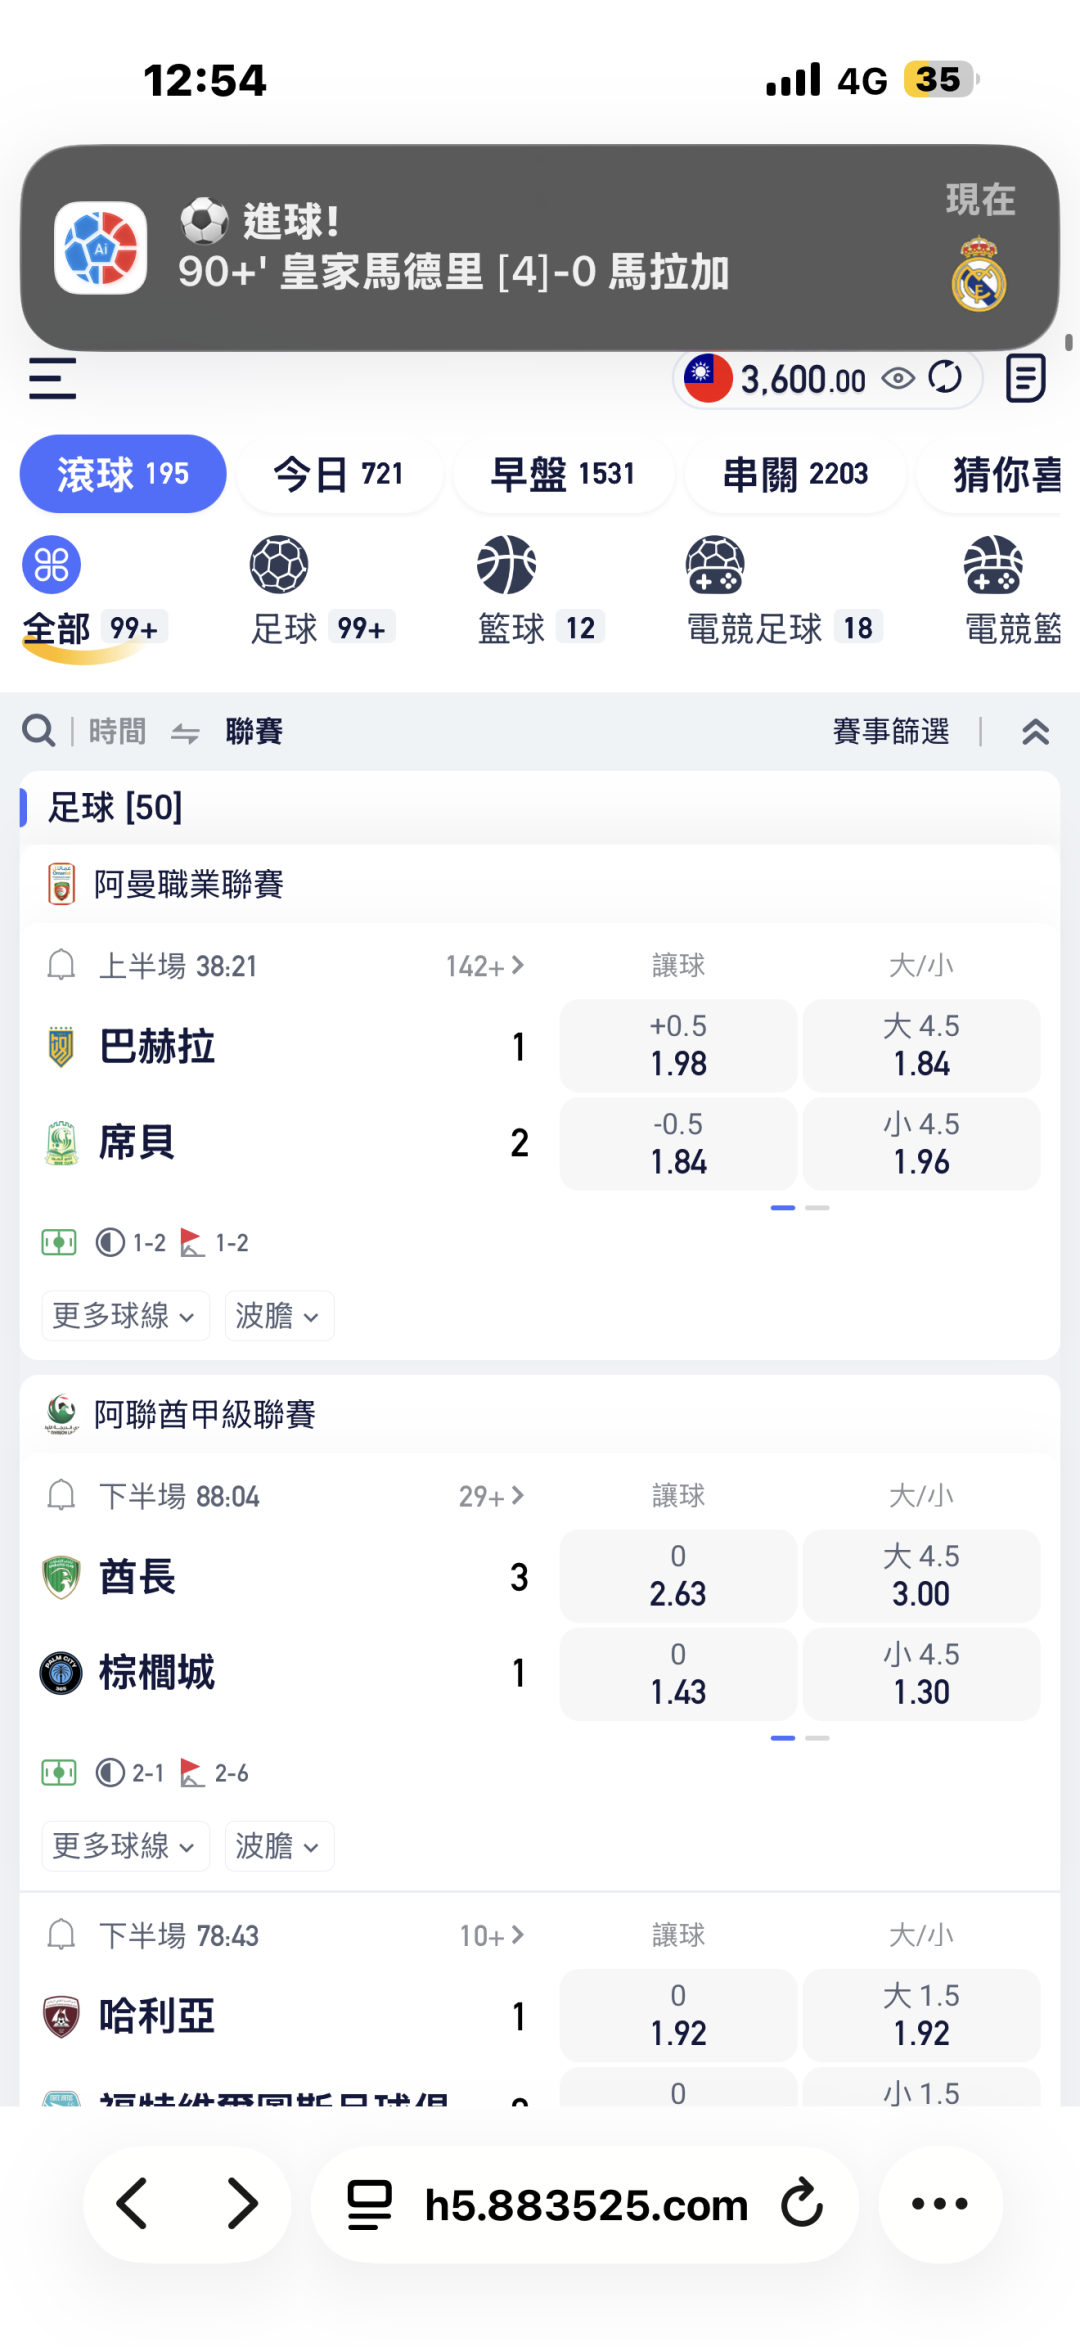The height and width of the screenshot is (2347, 1080).
Task: Reload the page in browser bar
Action: point(802,2205)
